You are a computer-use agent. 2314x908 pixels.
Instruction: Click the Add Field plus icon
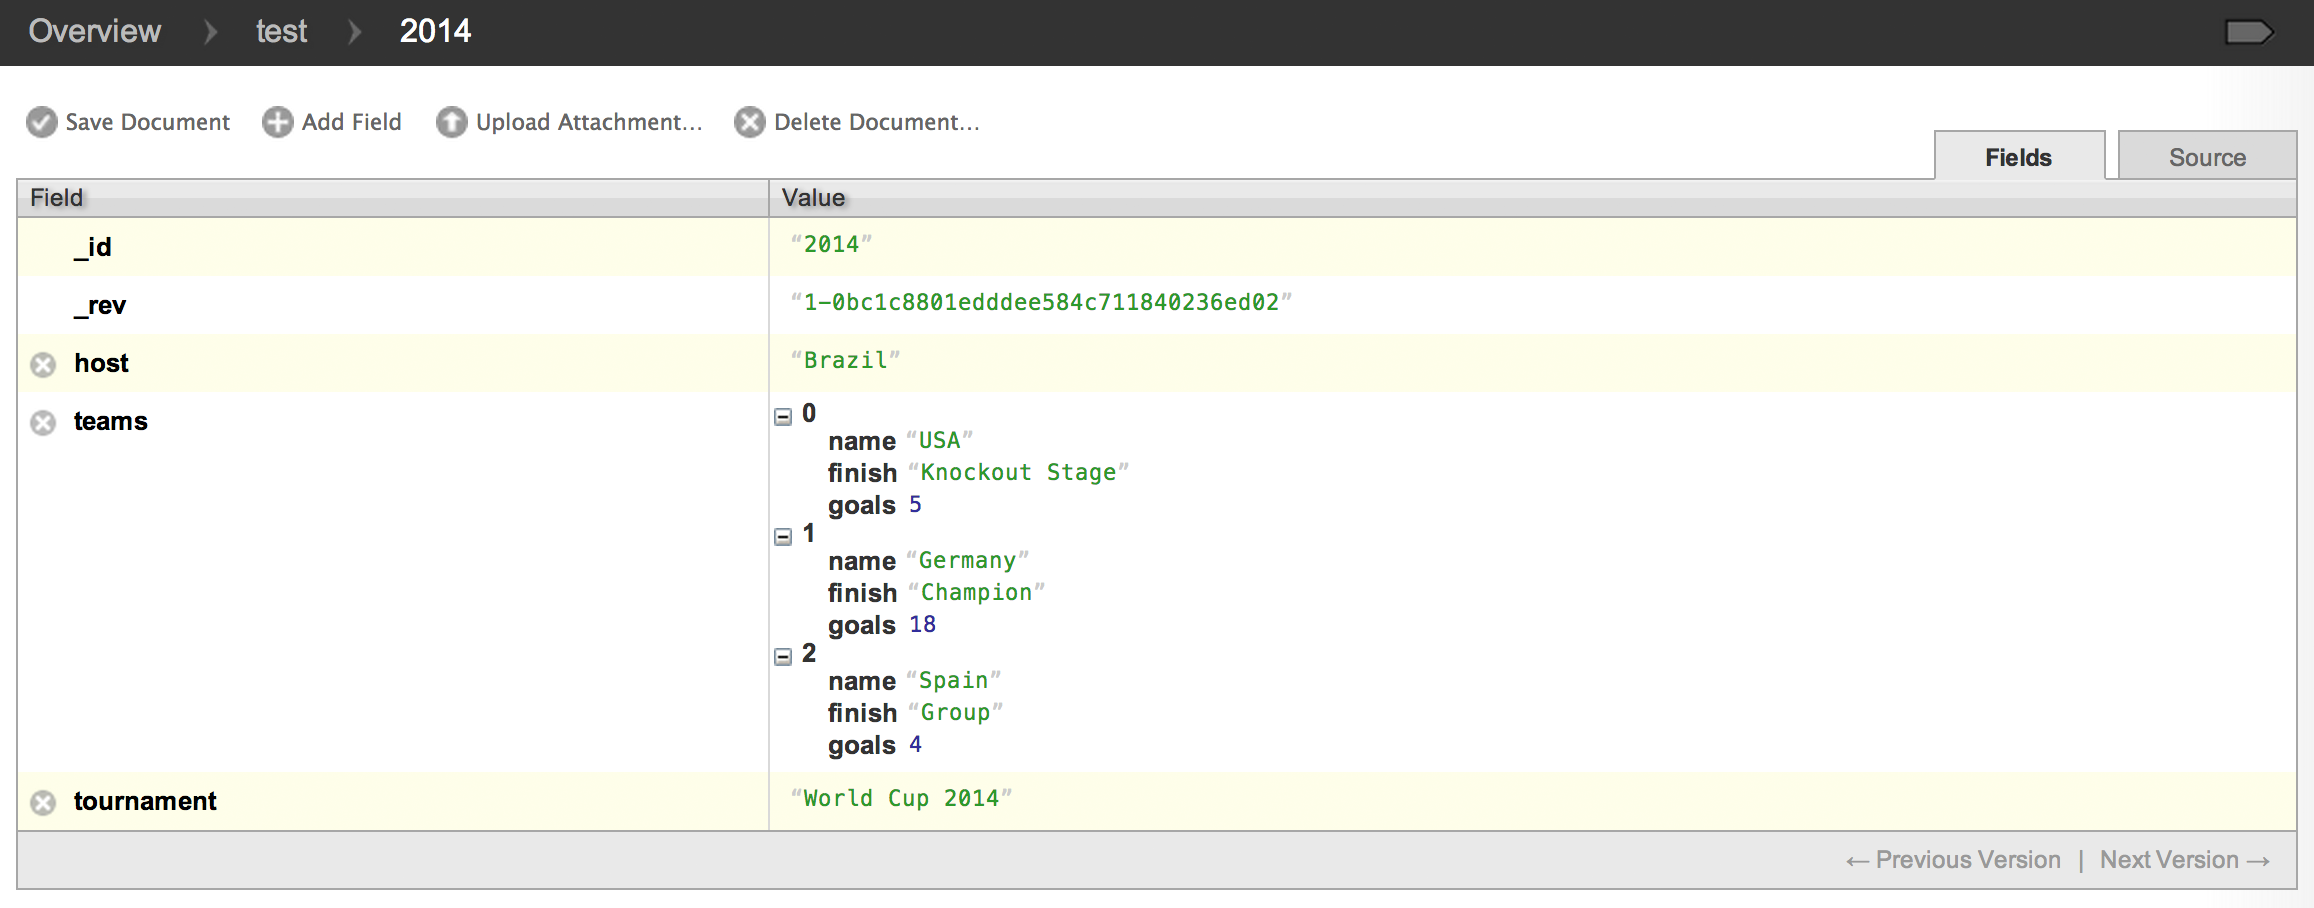[x=278, y=122]
